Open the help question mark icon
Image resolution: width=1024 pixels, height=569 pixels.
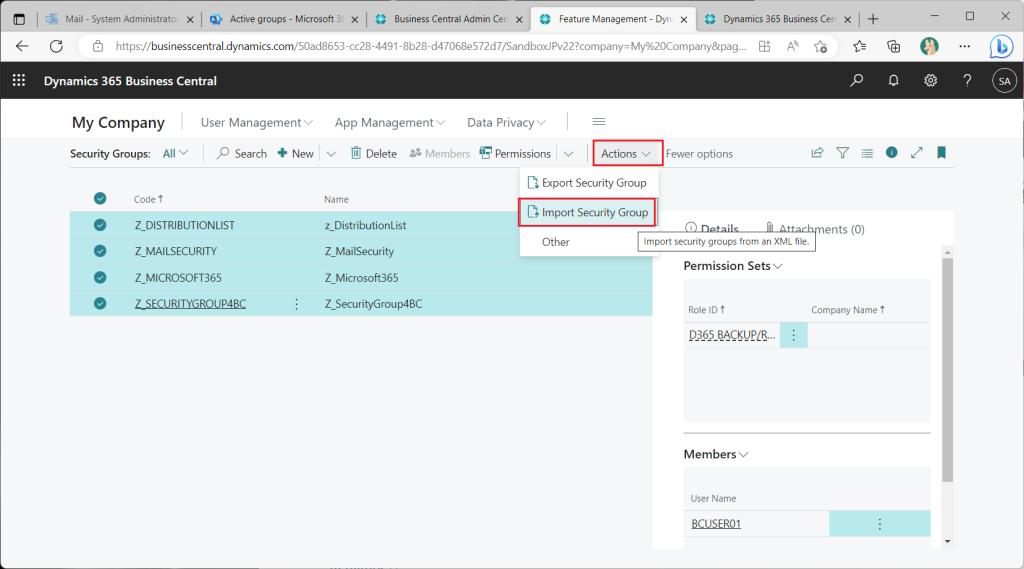click(967, 80)
